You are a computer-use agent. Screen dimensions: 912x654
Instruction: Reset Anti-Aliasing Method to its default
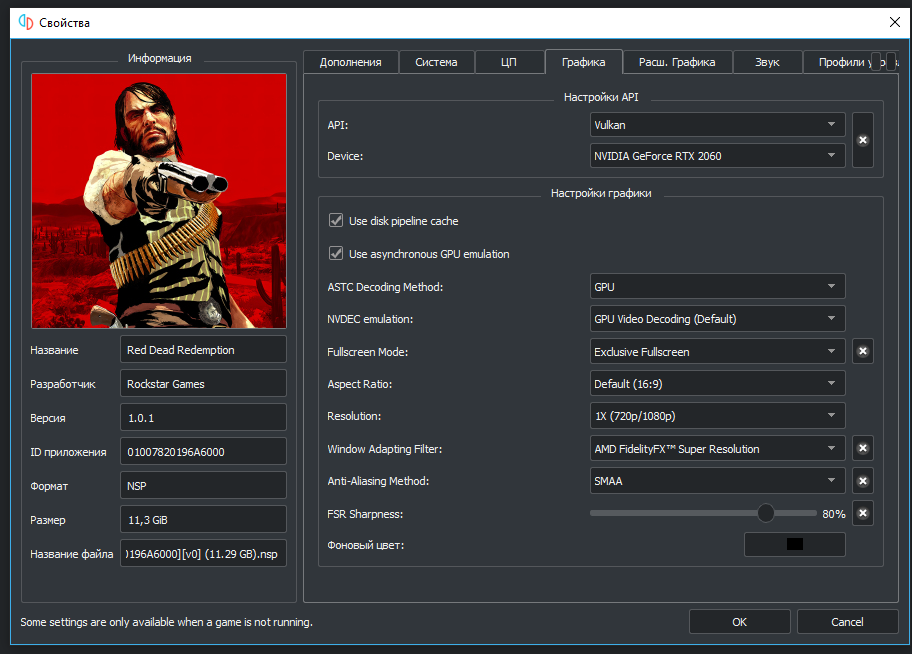(x=863, y=481)
